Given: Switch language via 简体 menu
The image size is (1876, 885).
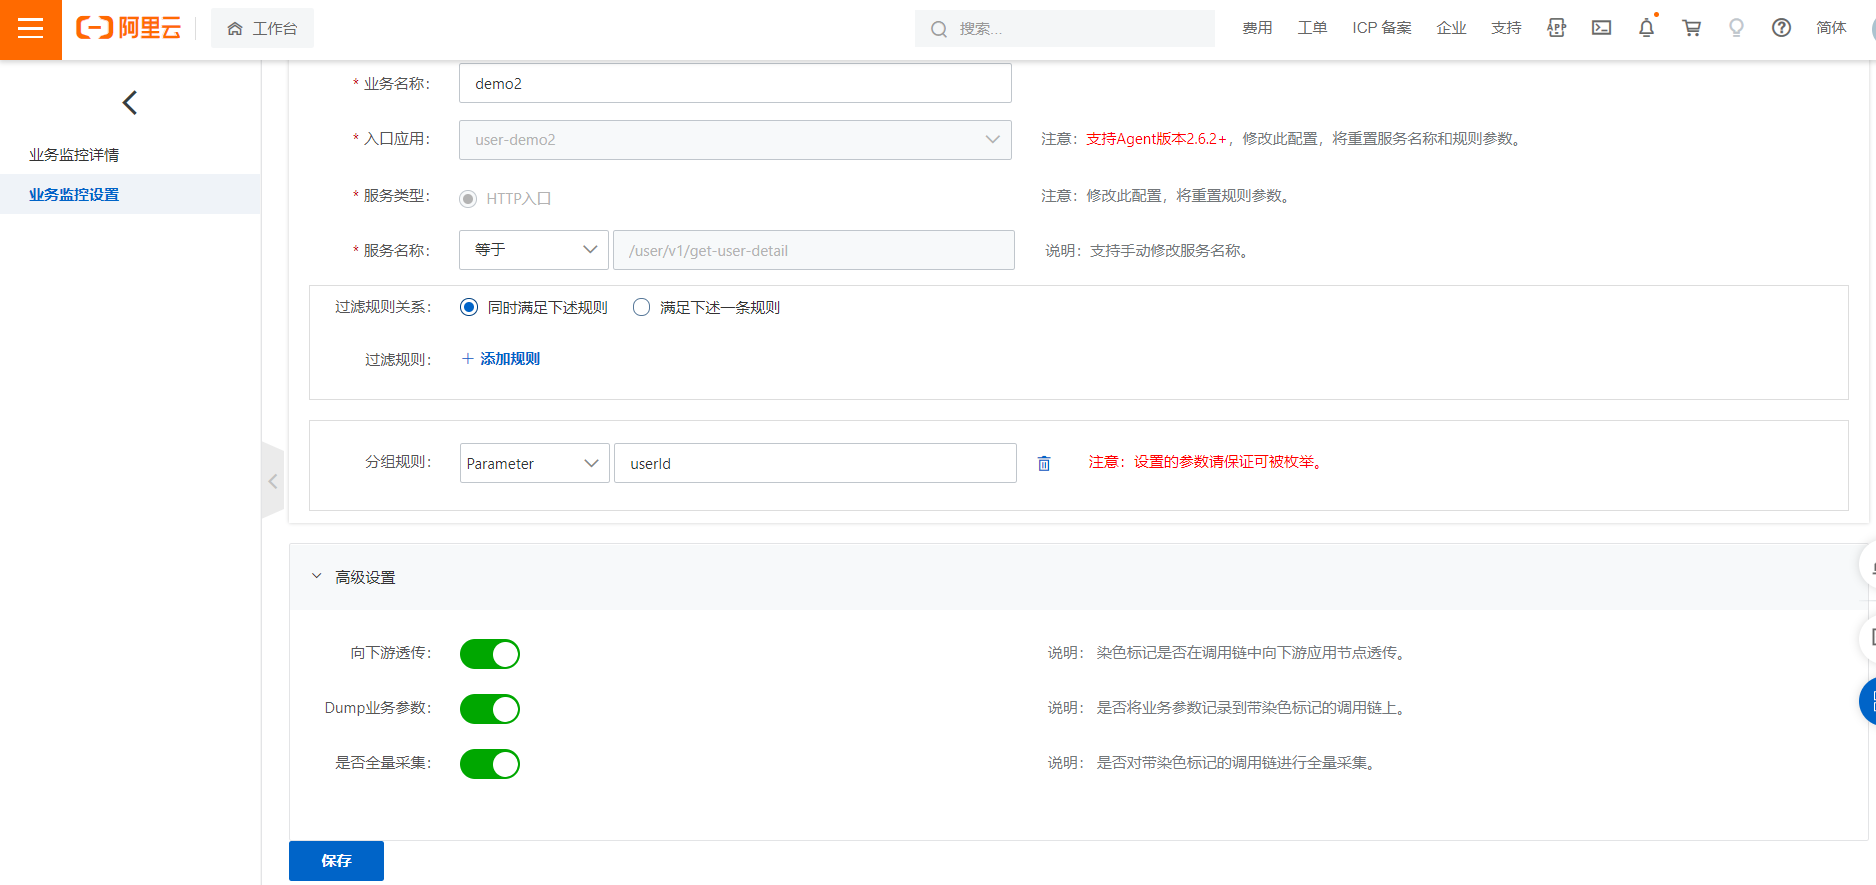Looking at the screenshot, I should point(1831,28).
